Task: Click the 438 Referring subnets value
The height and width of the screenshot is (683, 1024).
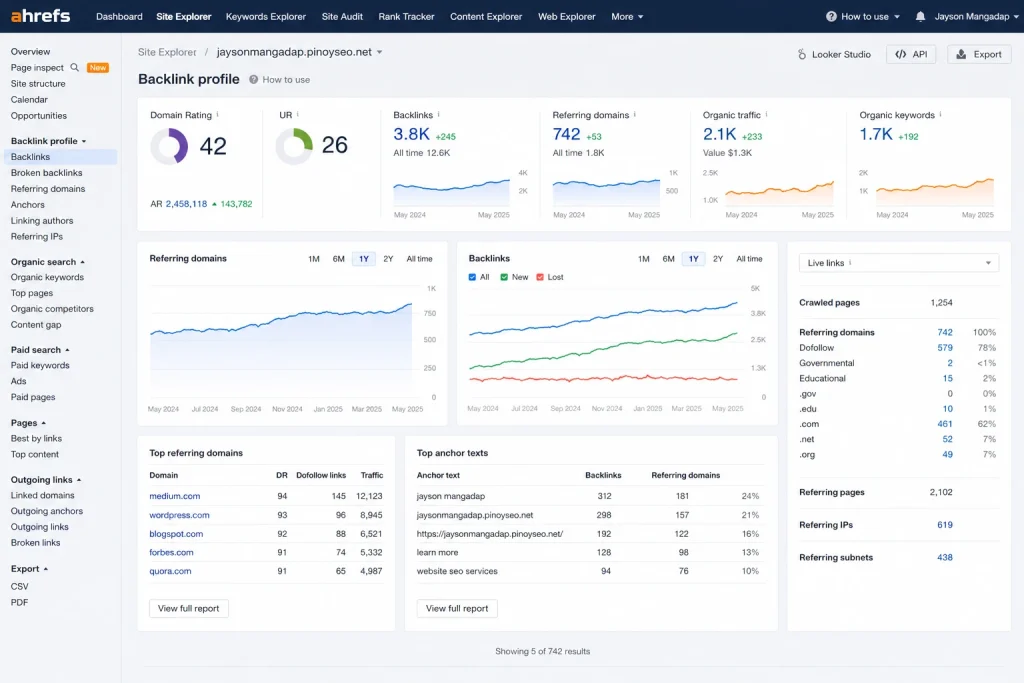Action: [945, 558]
